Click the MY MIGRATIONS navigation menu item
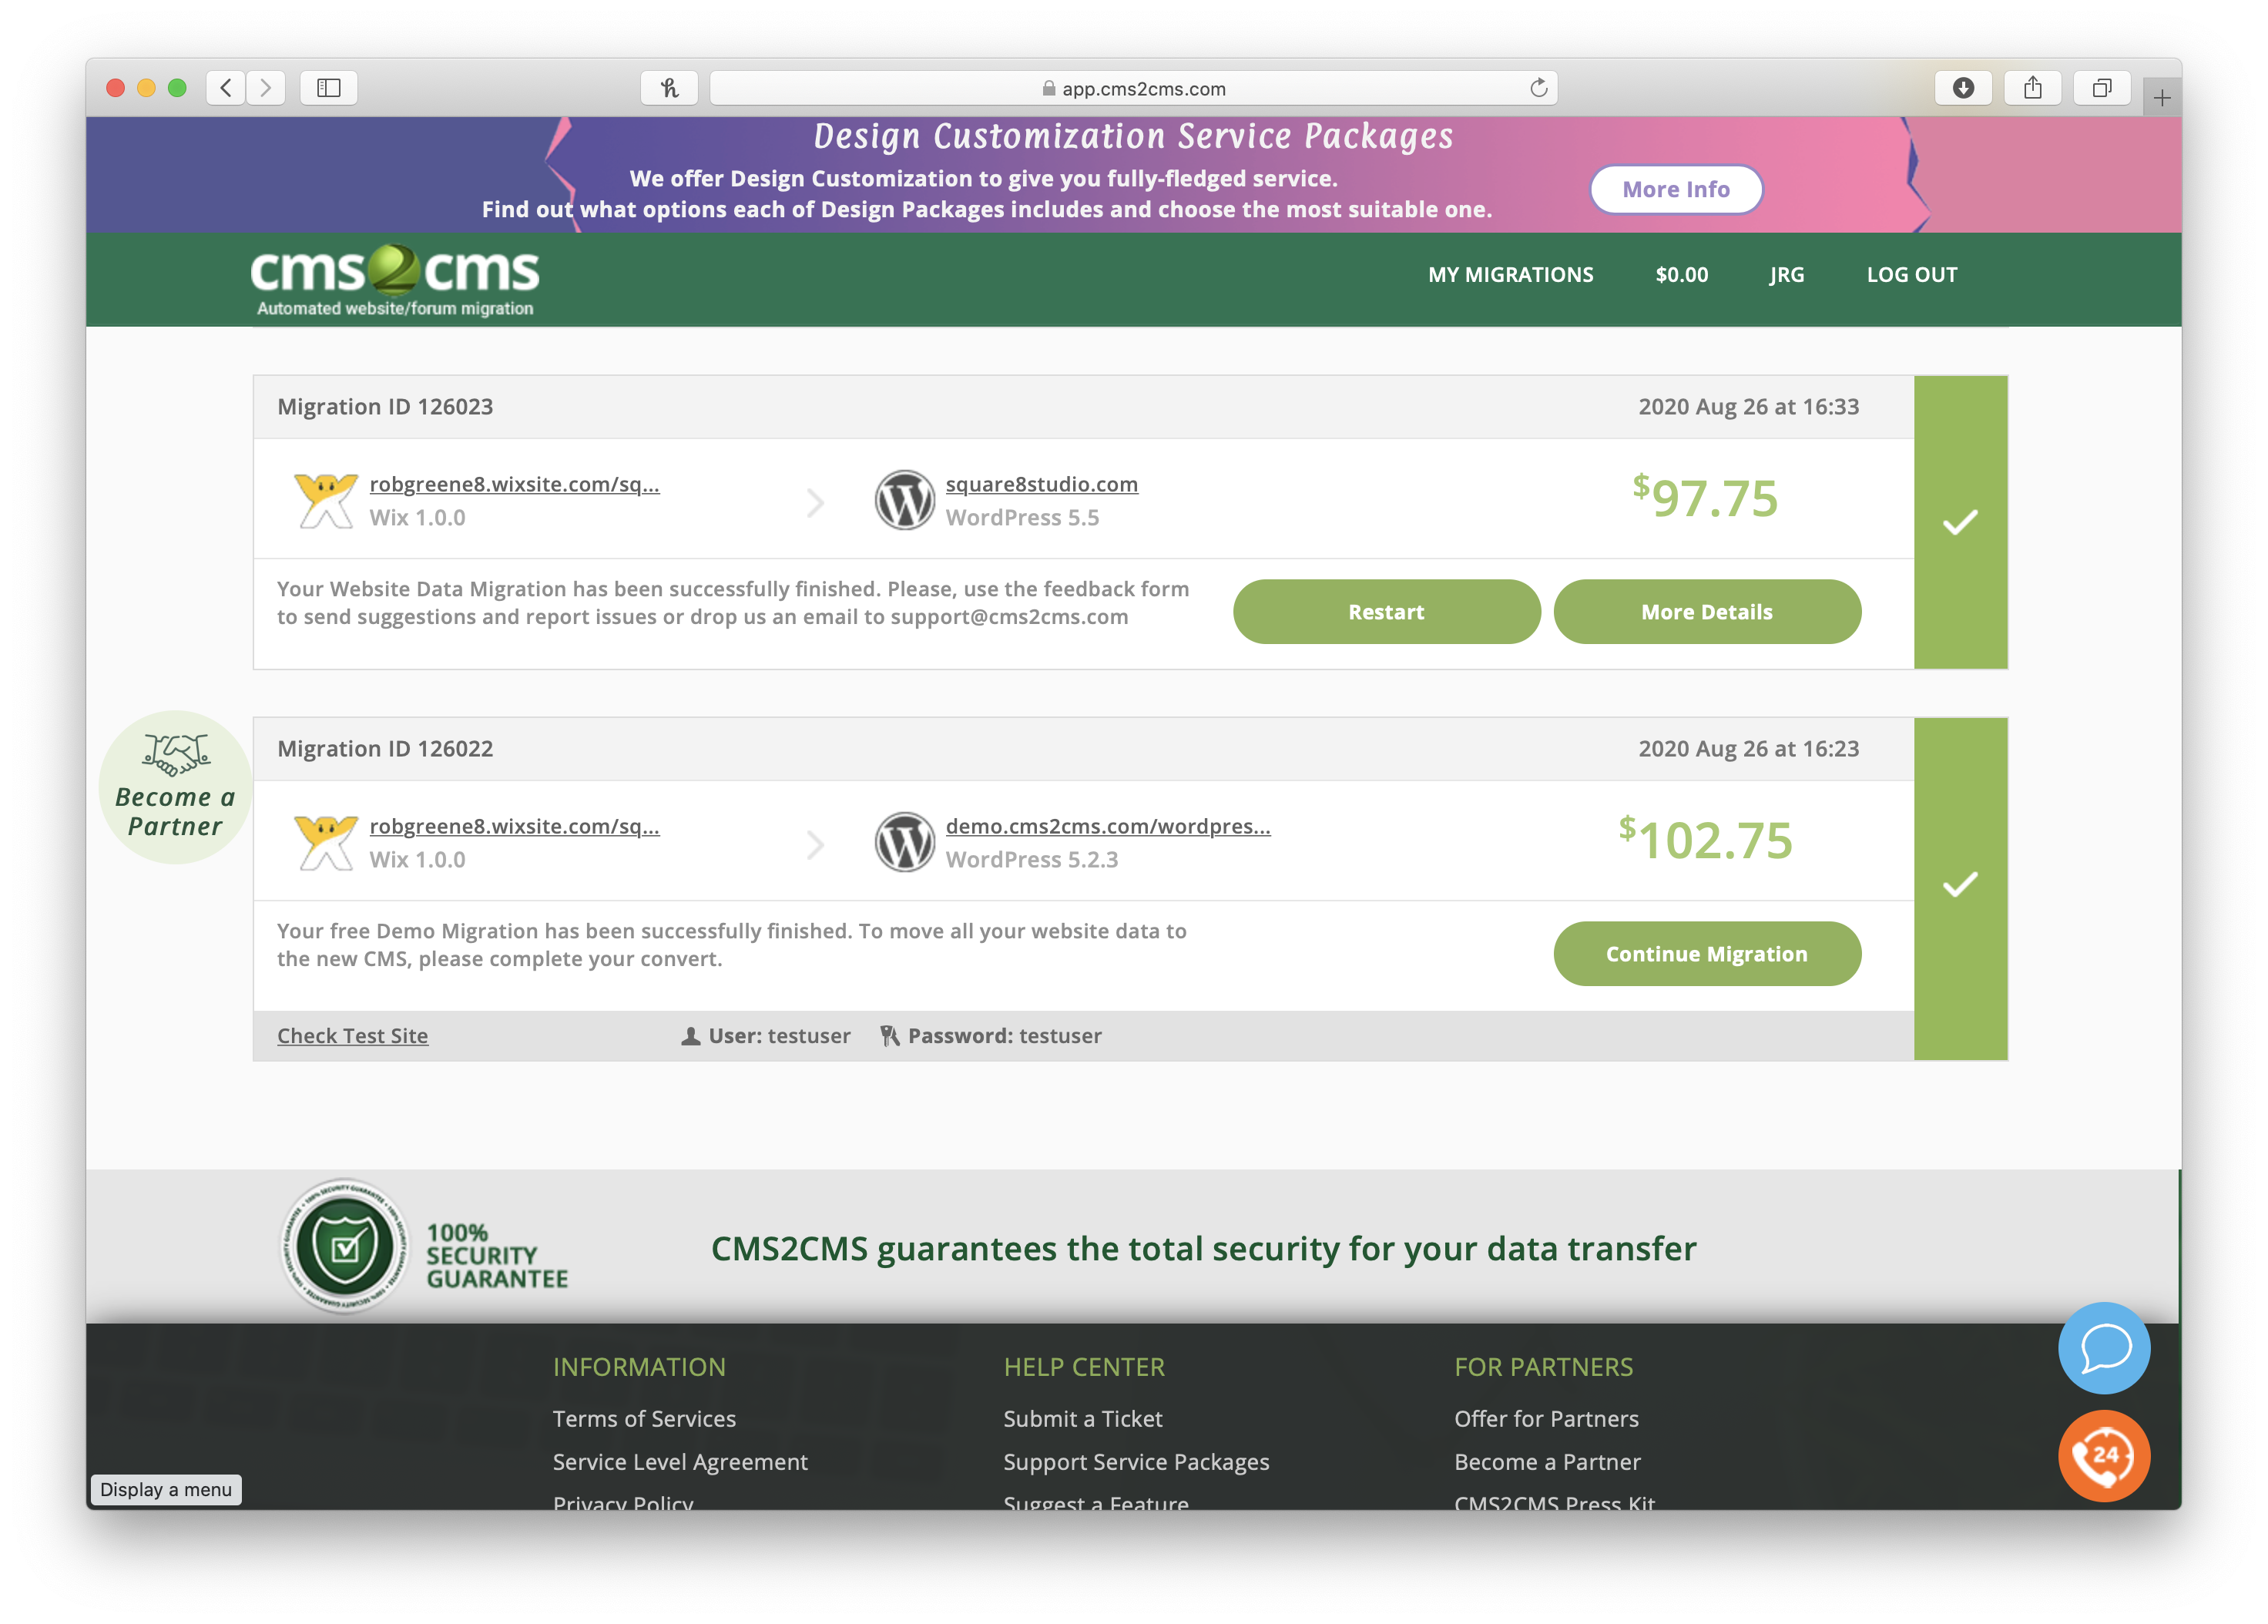The height and width of the screenshot is (1624, 2268). (1511, 273)
